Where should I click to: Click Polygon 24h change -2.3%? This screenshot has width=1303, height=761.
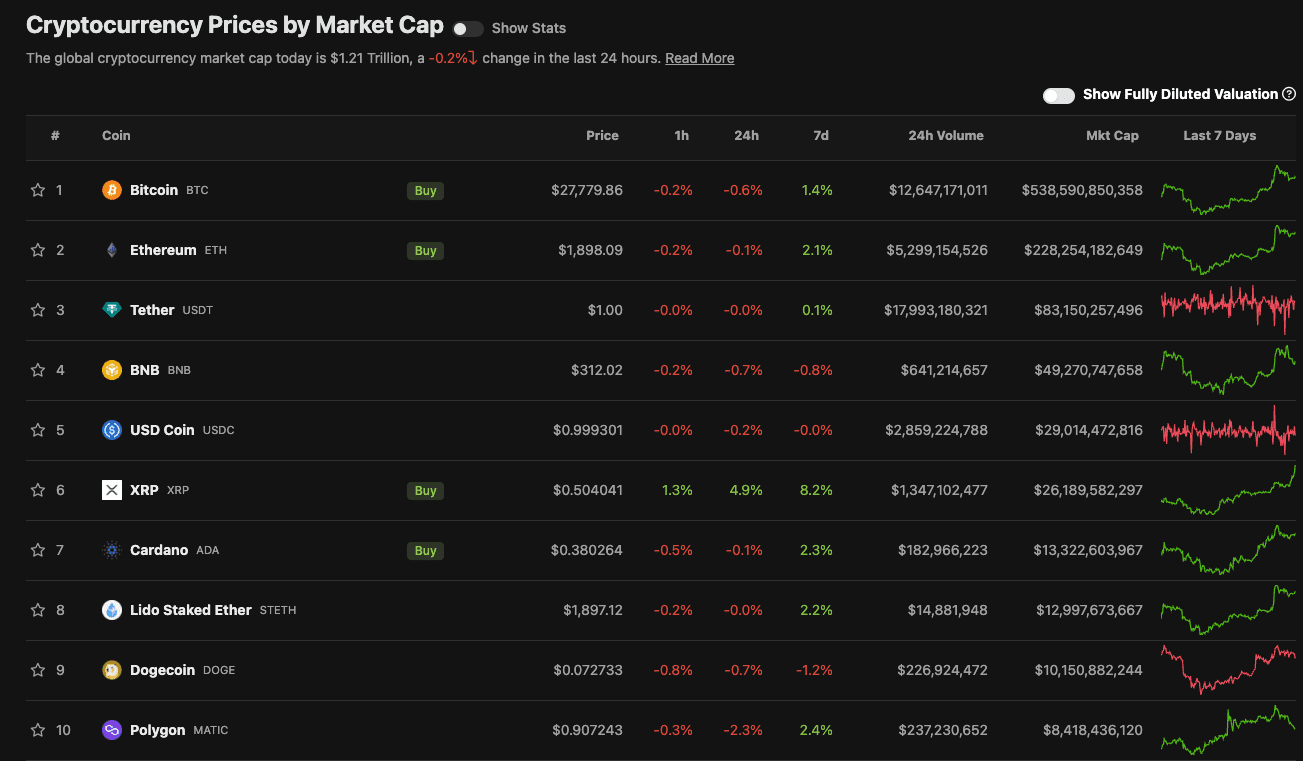pos(744,730)
